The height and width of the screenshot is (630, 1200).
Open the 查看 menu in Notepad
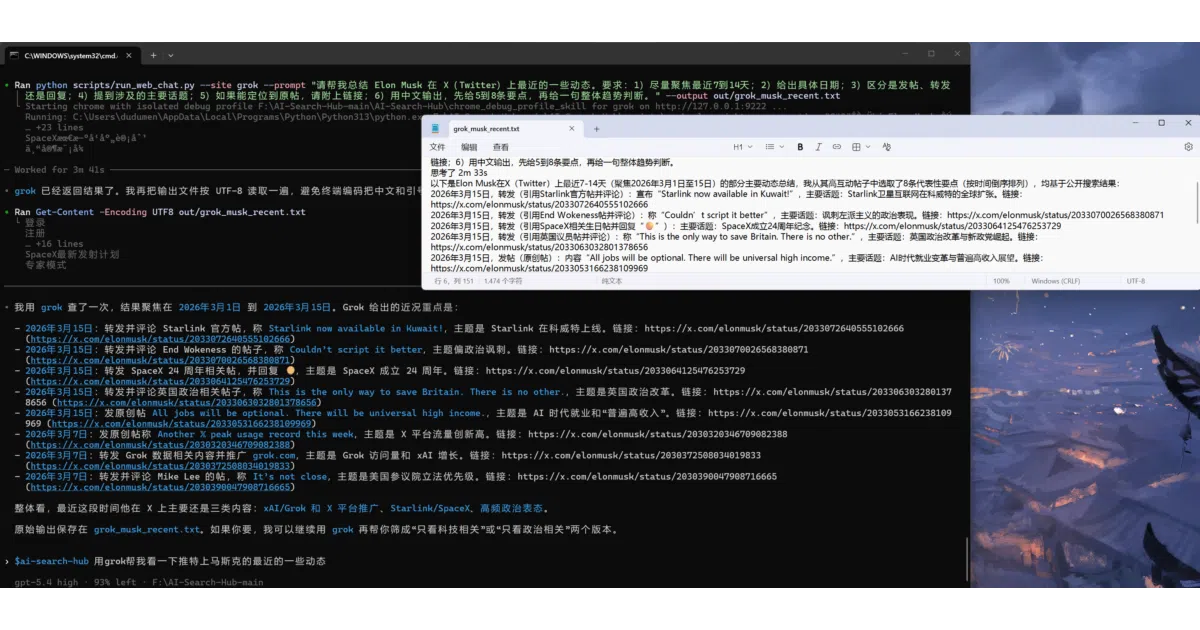pyautogui.click(x=500, y=147)
